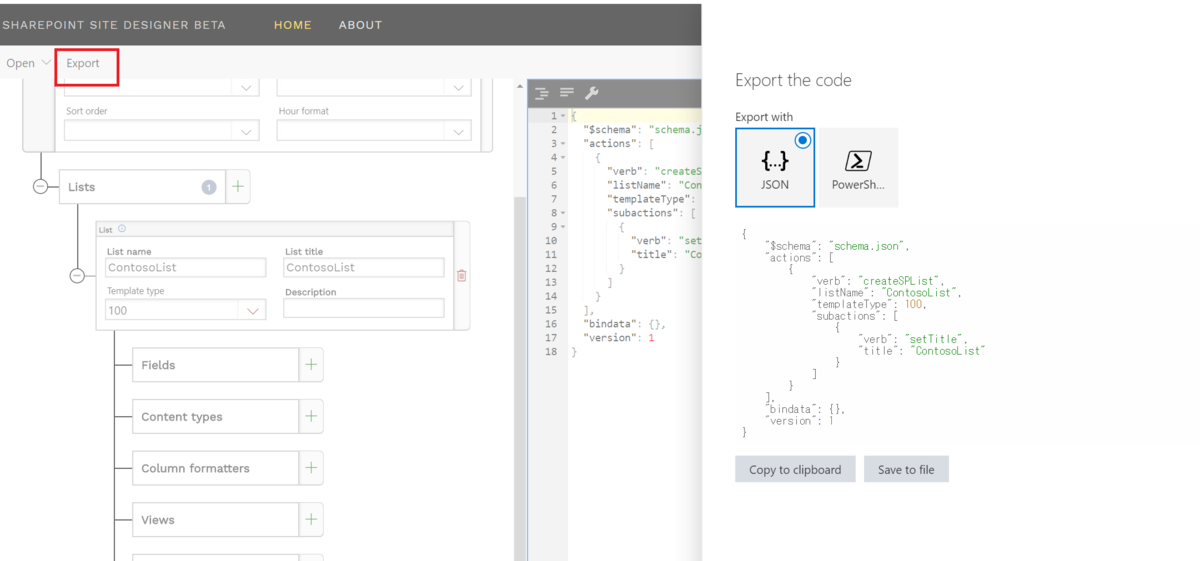Click the compact JSON icon in editor toolbar

[x=567, y=93]
